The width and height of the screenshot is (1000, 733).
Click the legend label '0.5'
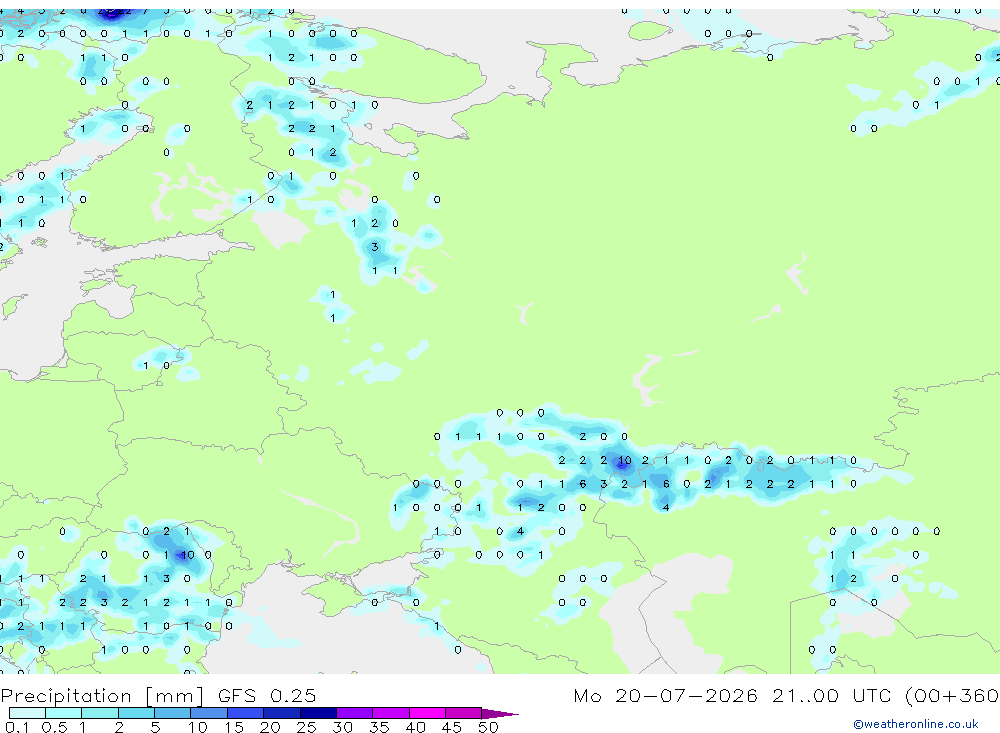click(54, 727)
